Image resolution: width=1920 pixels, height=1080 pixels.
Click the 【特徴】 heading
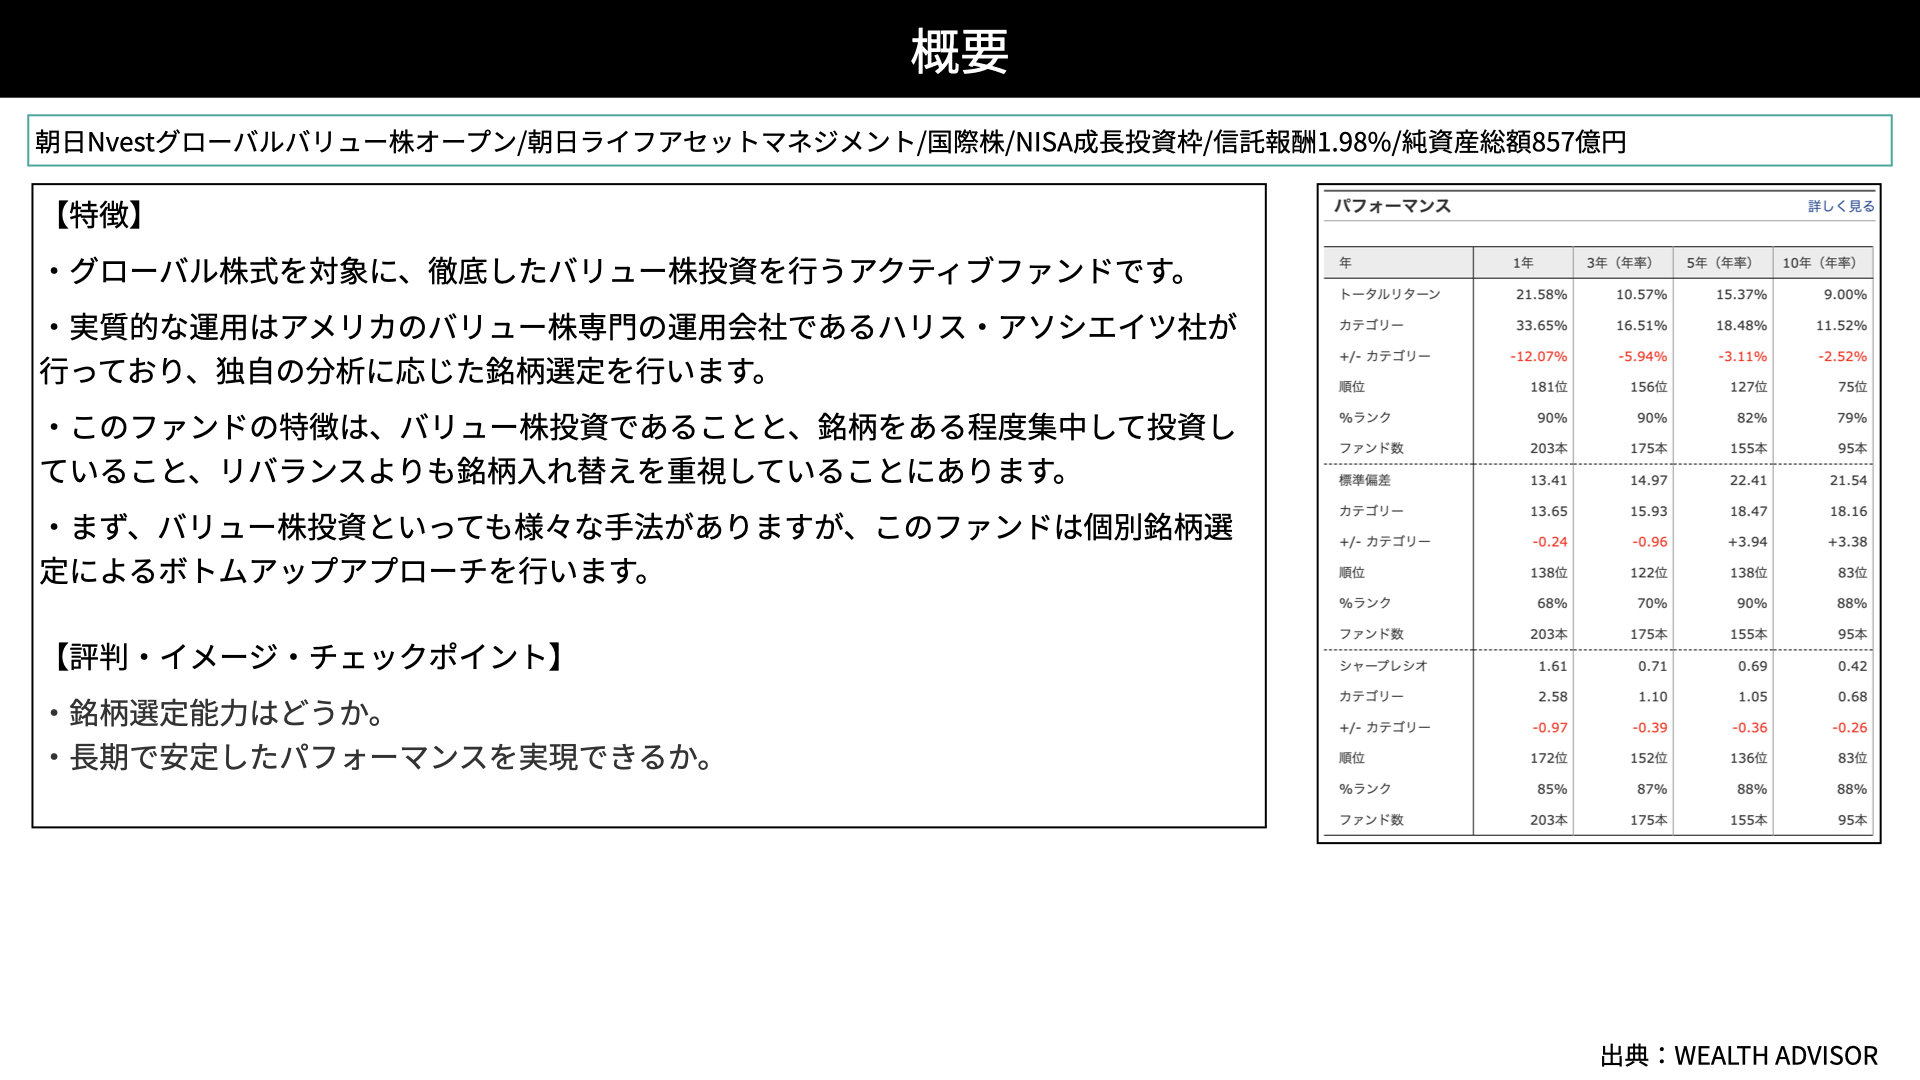pyautogui.click(x=98, y=214)
